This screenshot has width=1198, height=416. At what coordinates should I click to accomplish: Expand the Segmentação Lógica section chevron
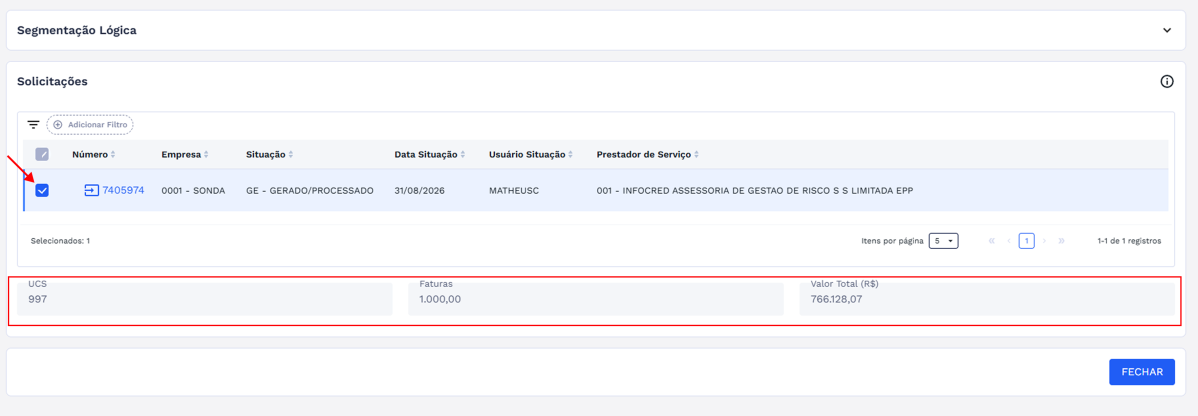1167,31
